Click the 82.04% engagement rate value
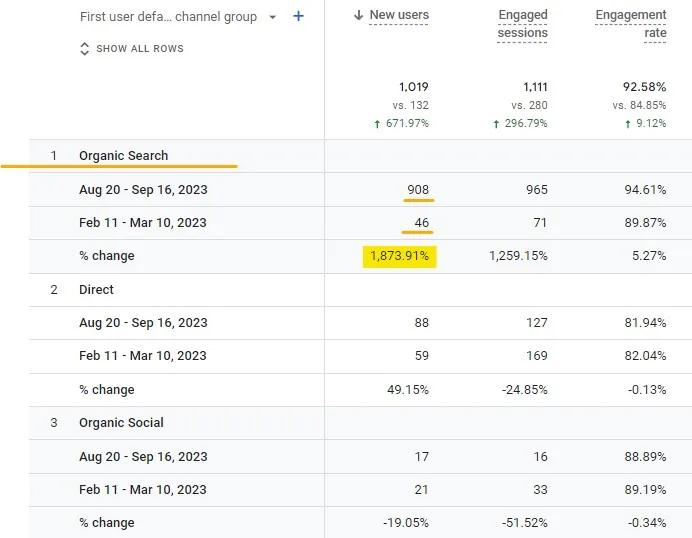692x538 pixels. [x=645, y=356]
